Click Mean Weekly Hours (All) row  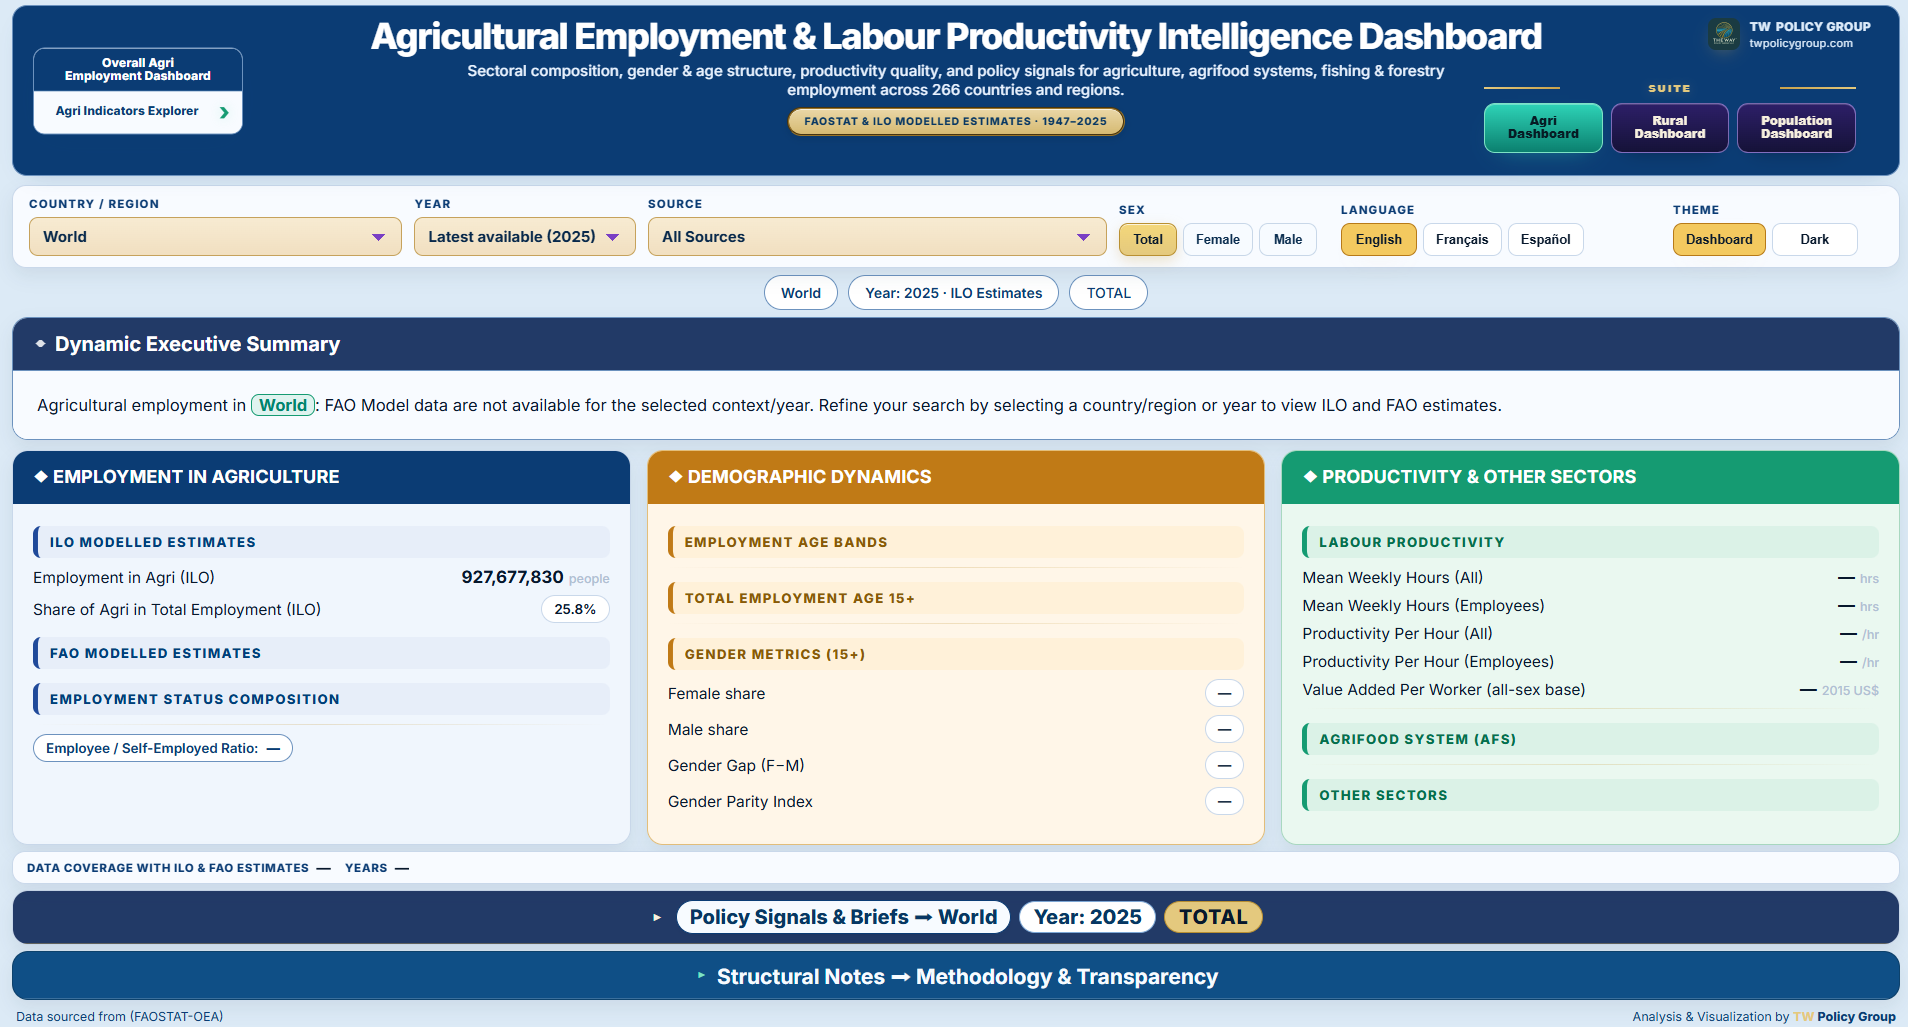(1590, 578)
